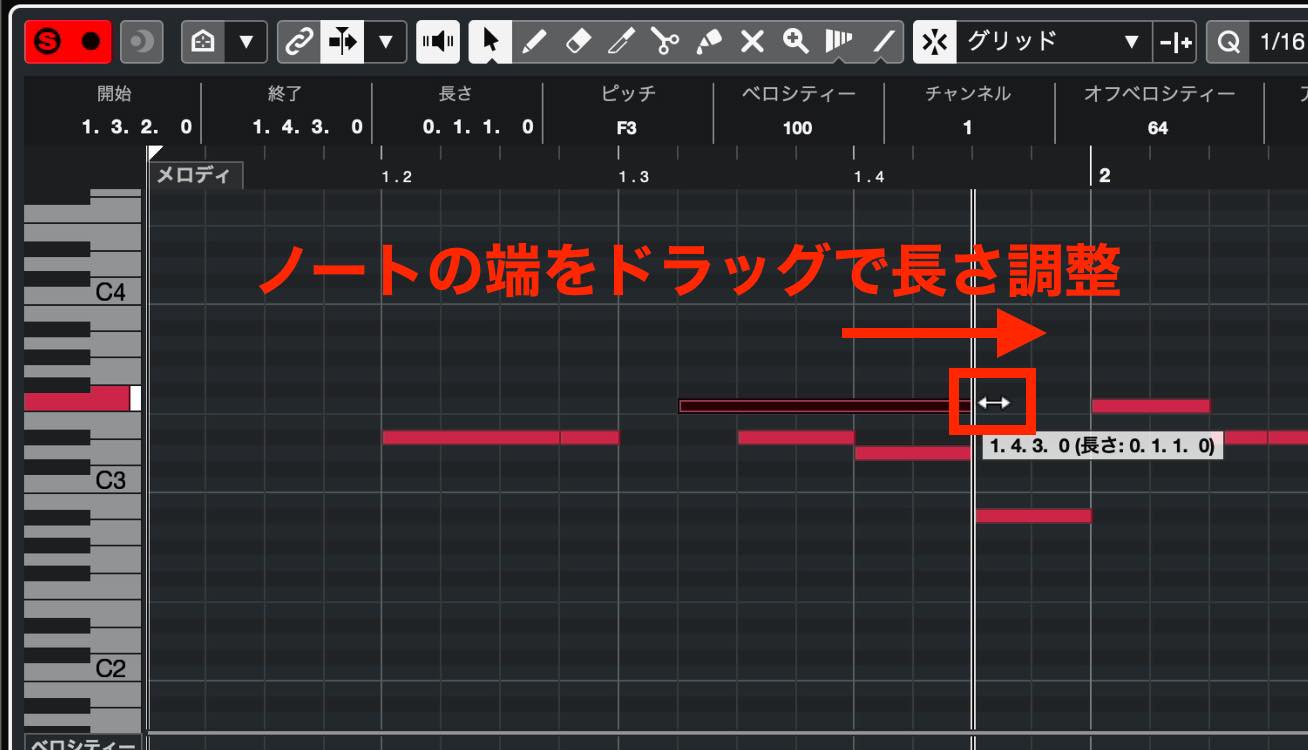Select the Mute X tool

pos(752,42)
